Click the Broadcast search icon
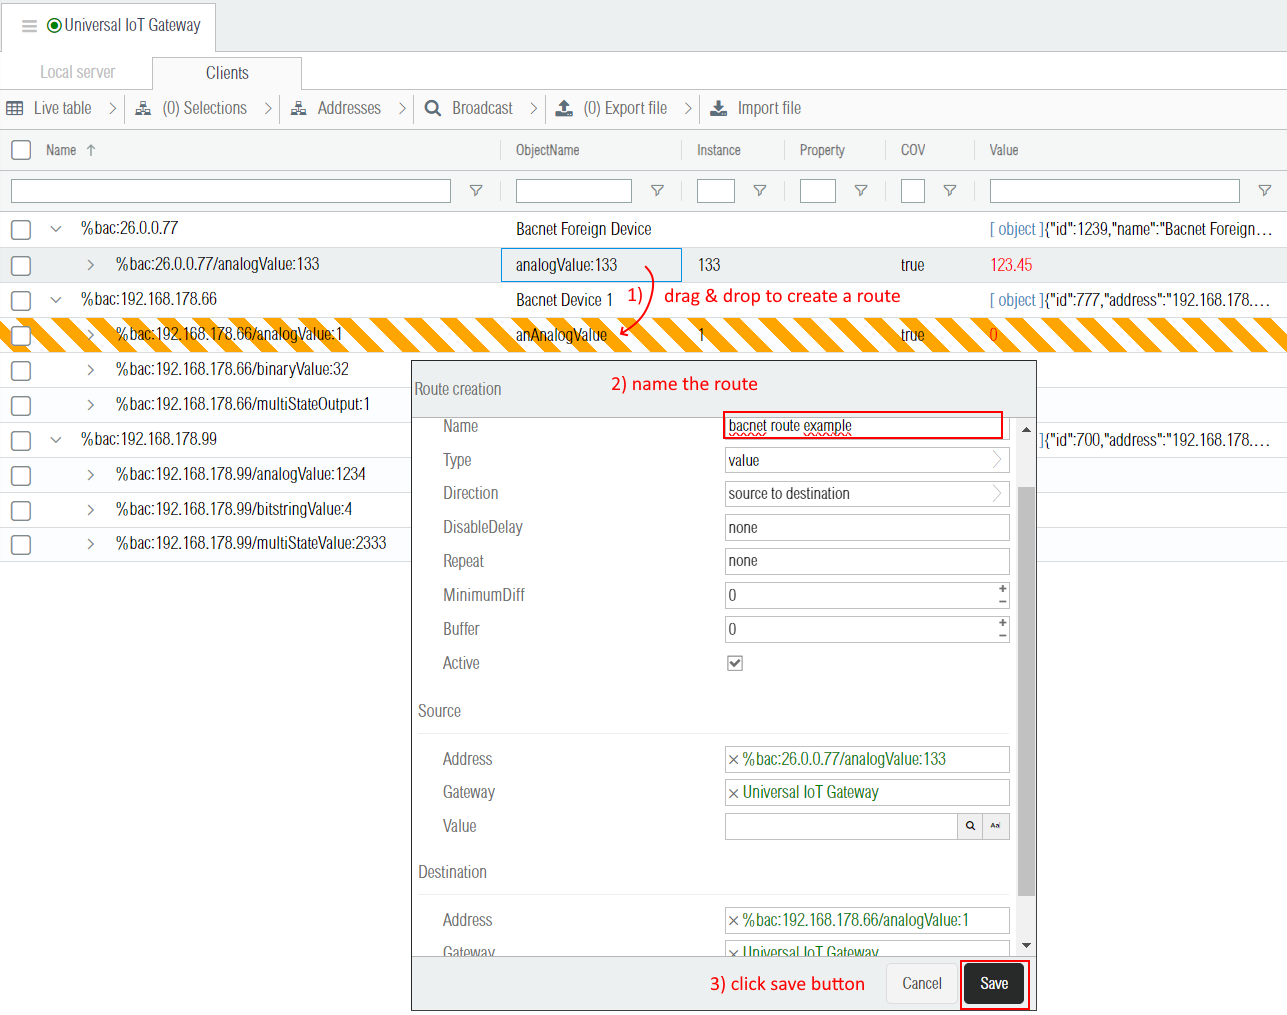Screen dimensions: 1287x1015 (433, 108)
